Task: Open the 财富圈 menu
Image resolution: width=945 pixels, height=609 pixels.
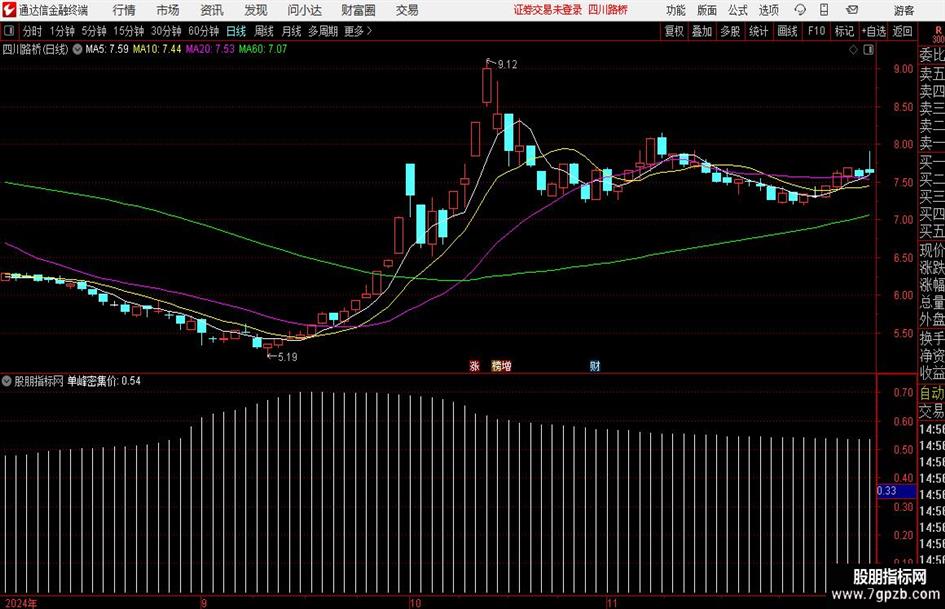Action: click(359, 10)
